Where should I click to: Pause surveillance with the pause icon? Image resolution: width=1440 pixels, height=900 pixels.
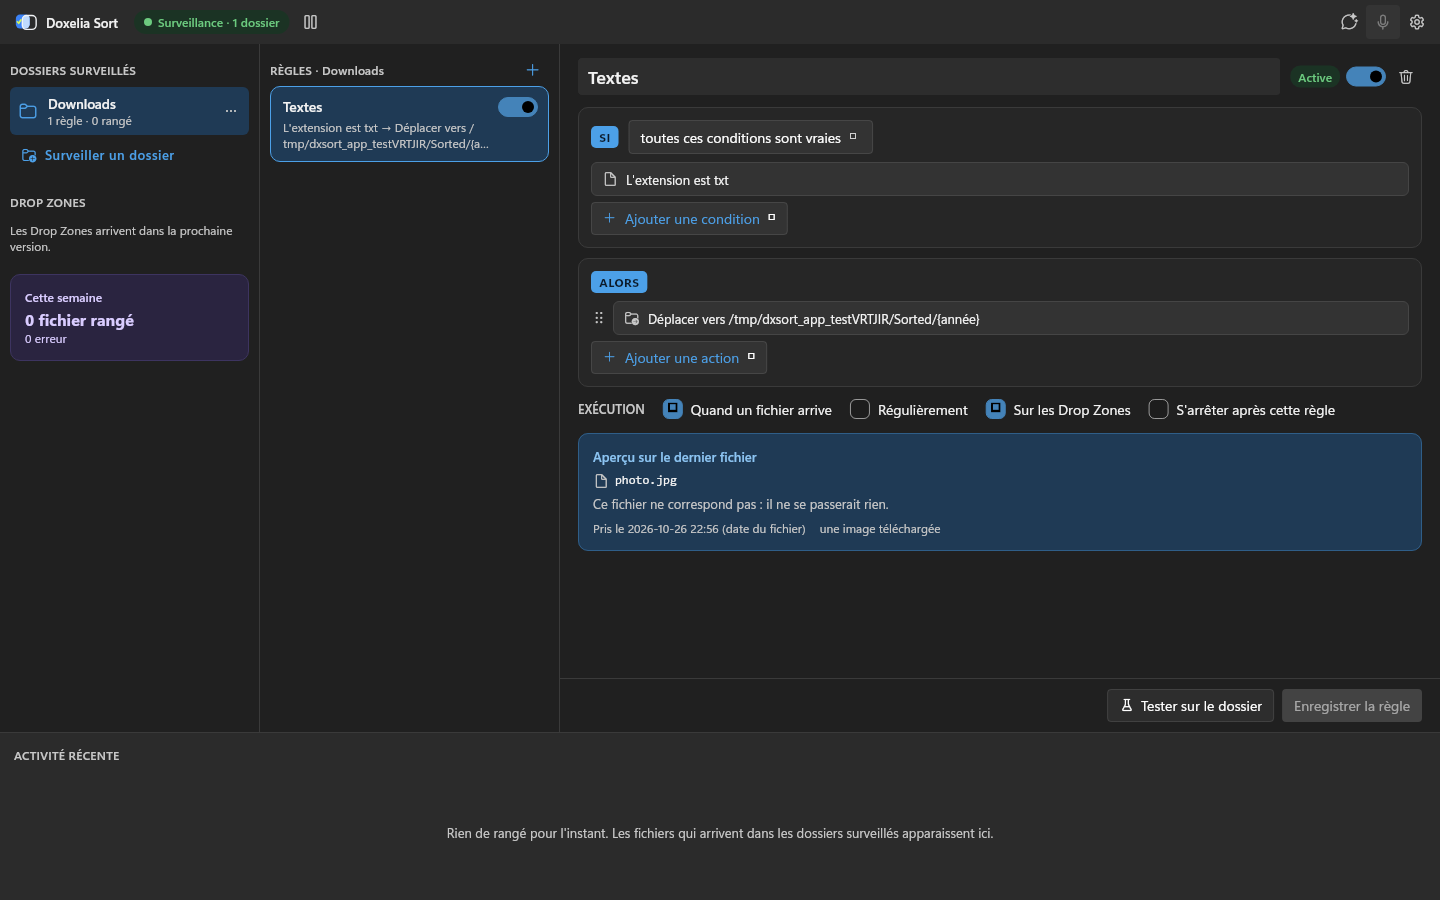310,22
